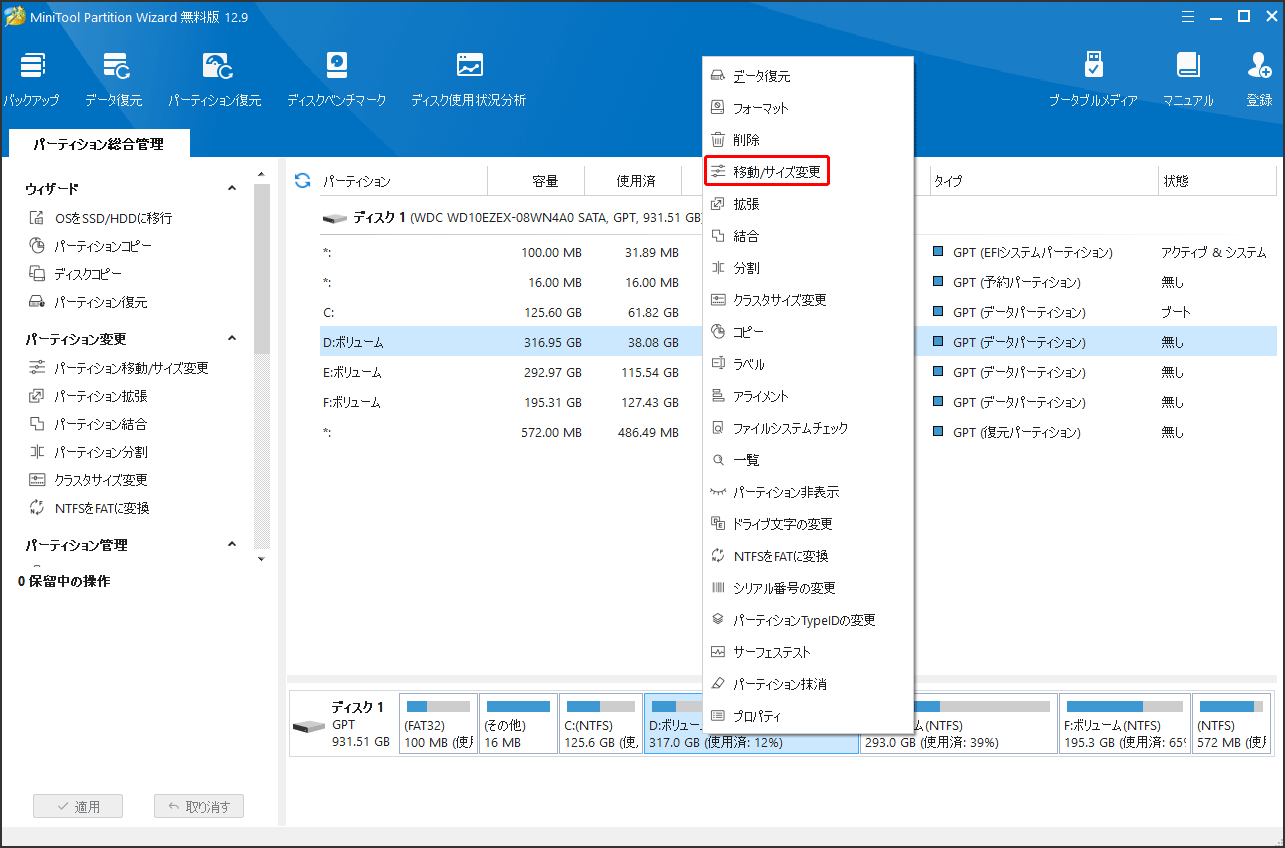Open the バックアップ toolbar tool

point(32,80)
